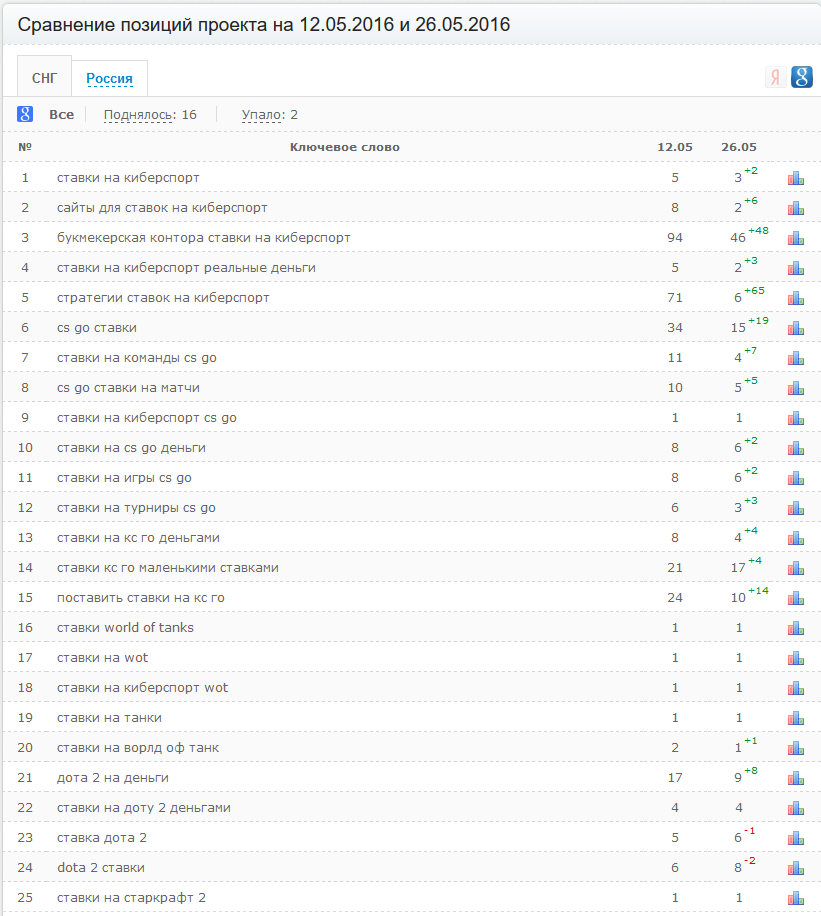This screenshot has width=821, height=916.
Task: Open chart icon for 'cs go ставки' row
Action: [x=795, y=328]
